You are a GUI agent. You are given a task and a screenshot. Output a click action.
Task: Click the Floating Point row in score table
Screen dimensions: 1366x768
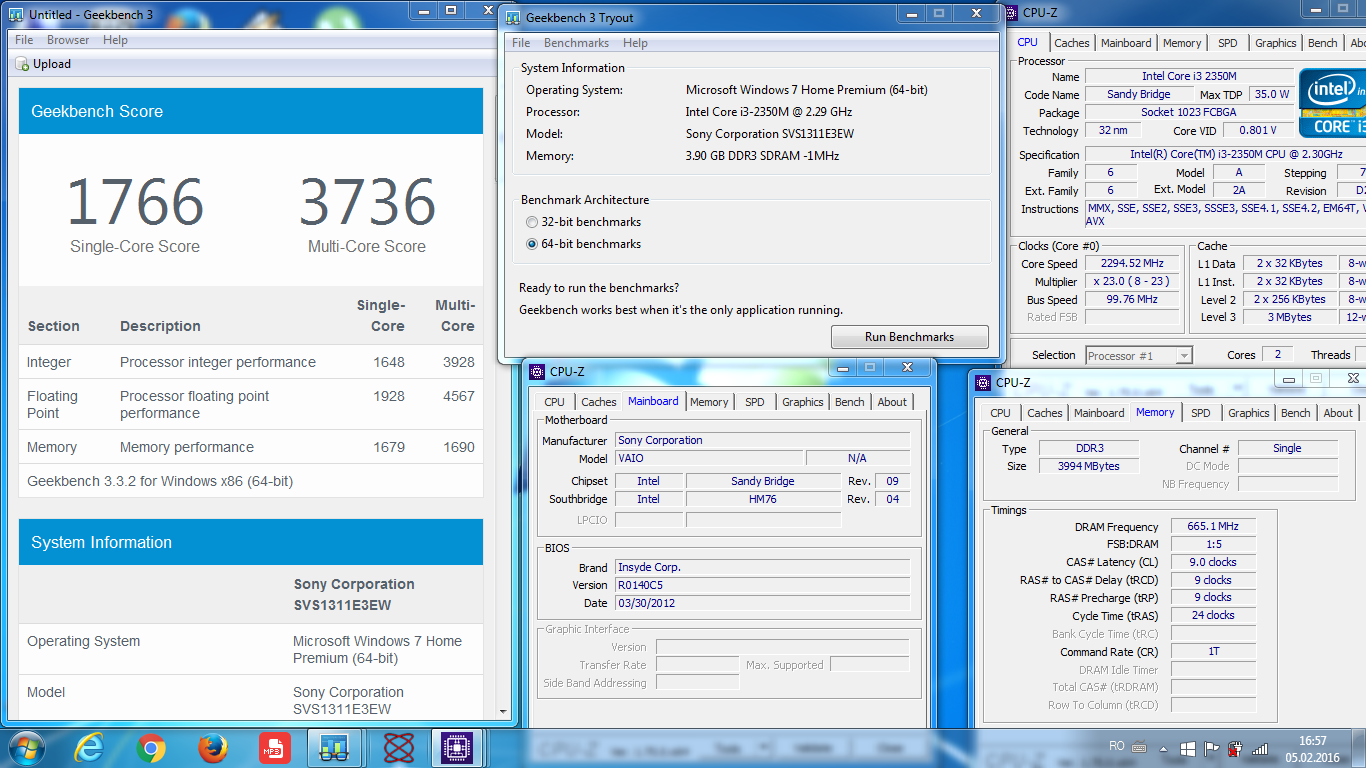tap(251, 405)
